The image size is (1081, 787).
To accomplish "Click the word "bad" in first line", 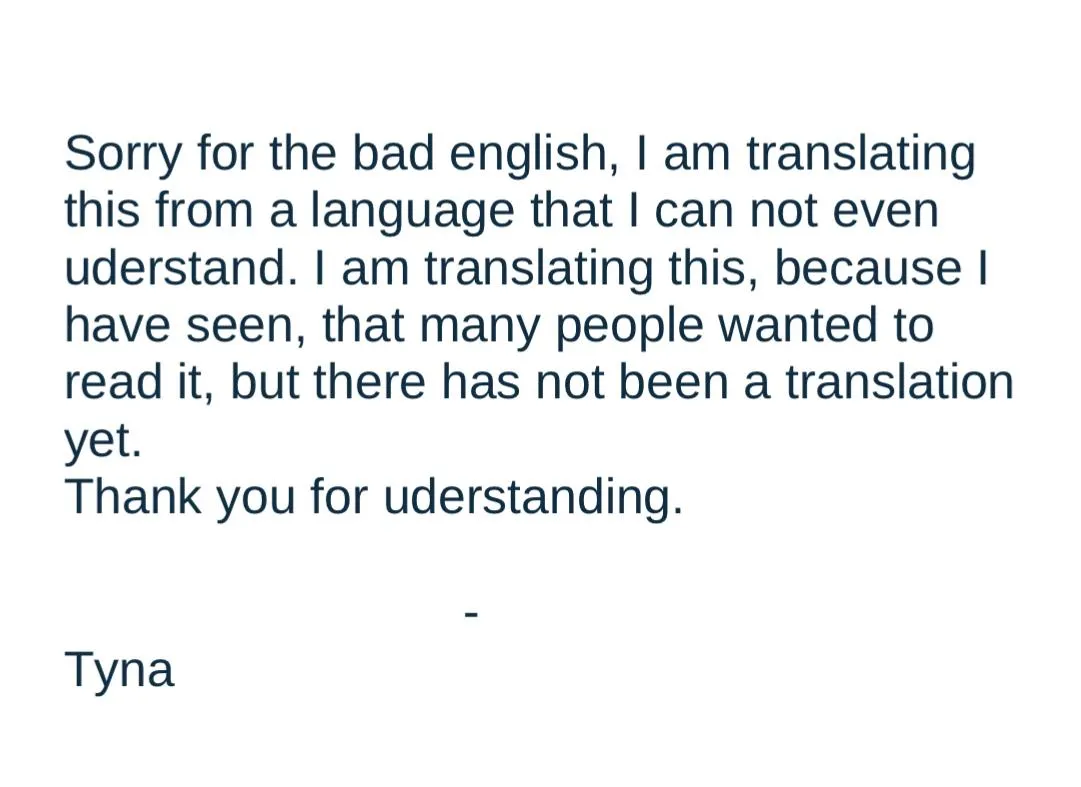I will click(393, 152).
